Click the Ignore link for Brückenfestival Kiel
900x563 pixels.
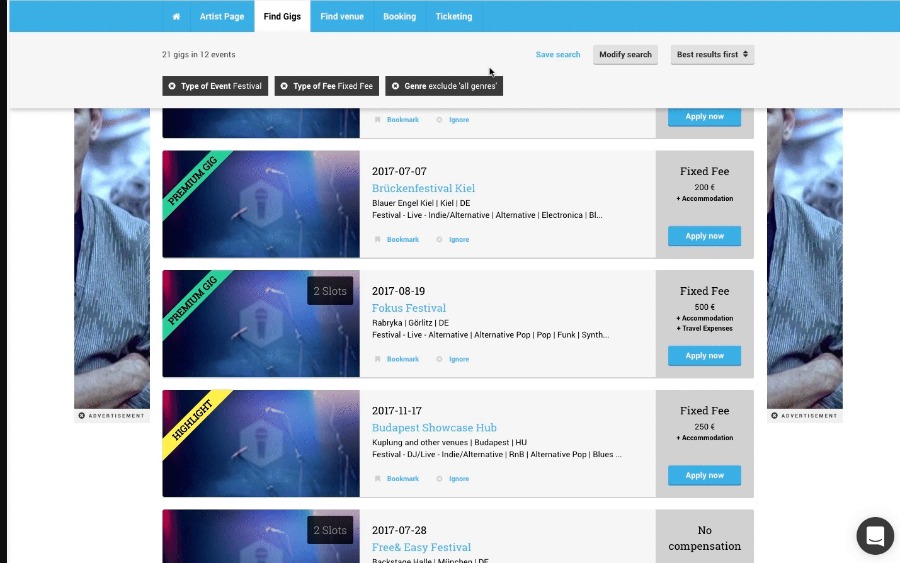pyautogui.click(x=459, y=239)
